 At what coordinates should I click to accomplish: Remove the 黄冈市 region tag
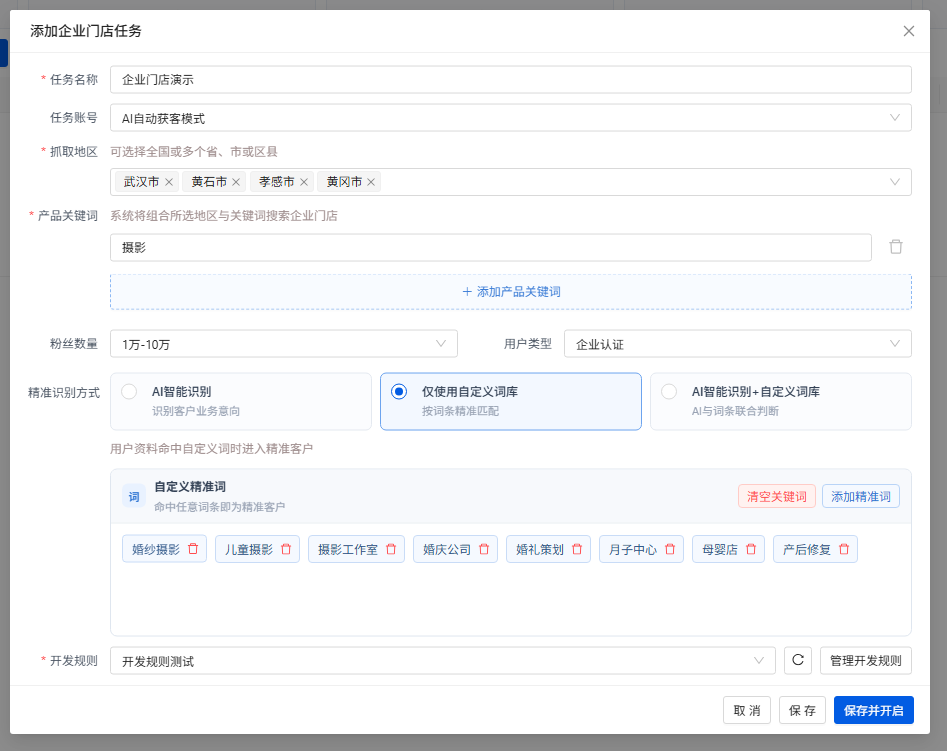[x=371, y=182]
